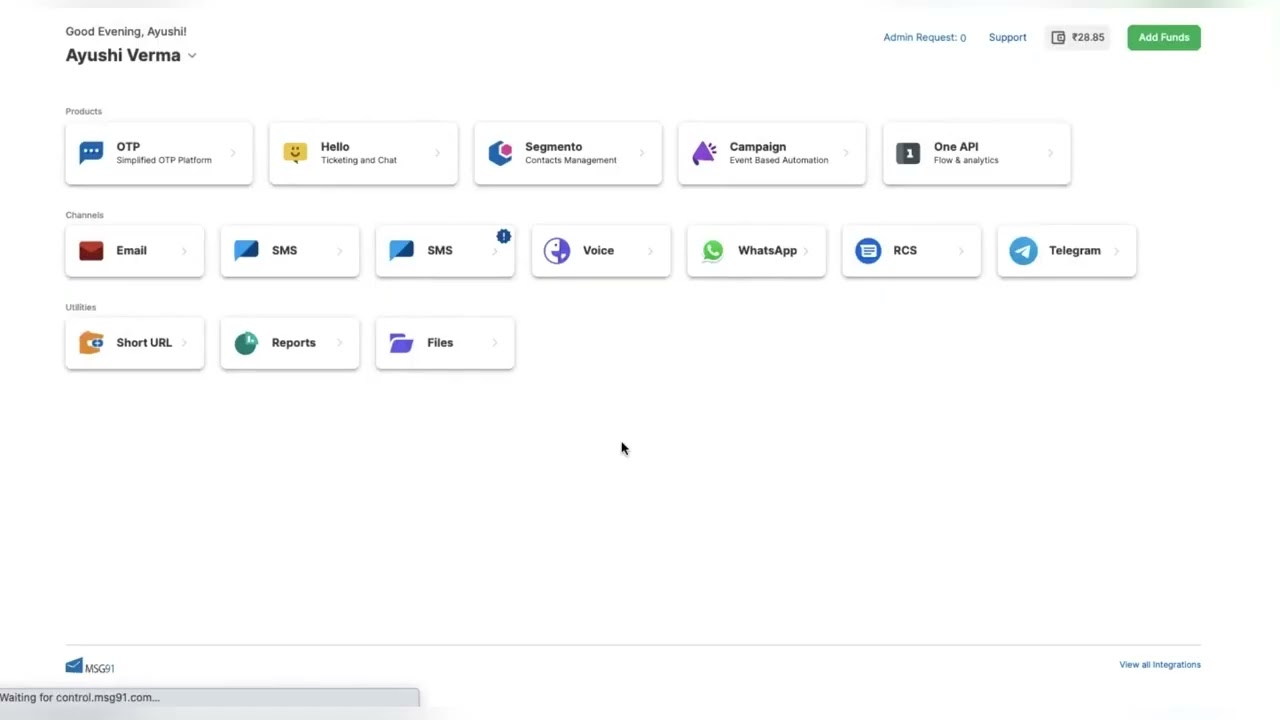Click the Files folder icon
This screenshot has height=720, width=1280.
(401, 343)
